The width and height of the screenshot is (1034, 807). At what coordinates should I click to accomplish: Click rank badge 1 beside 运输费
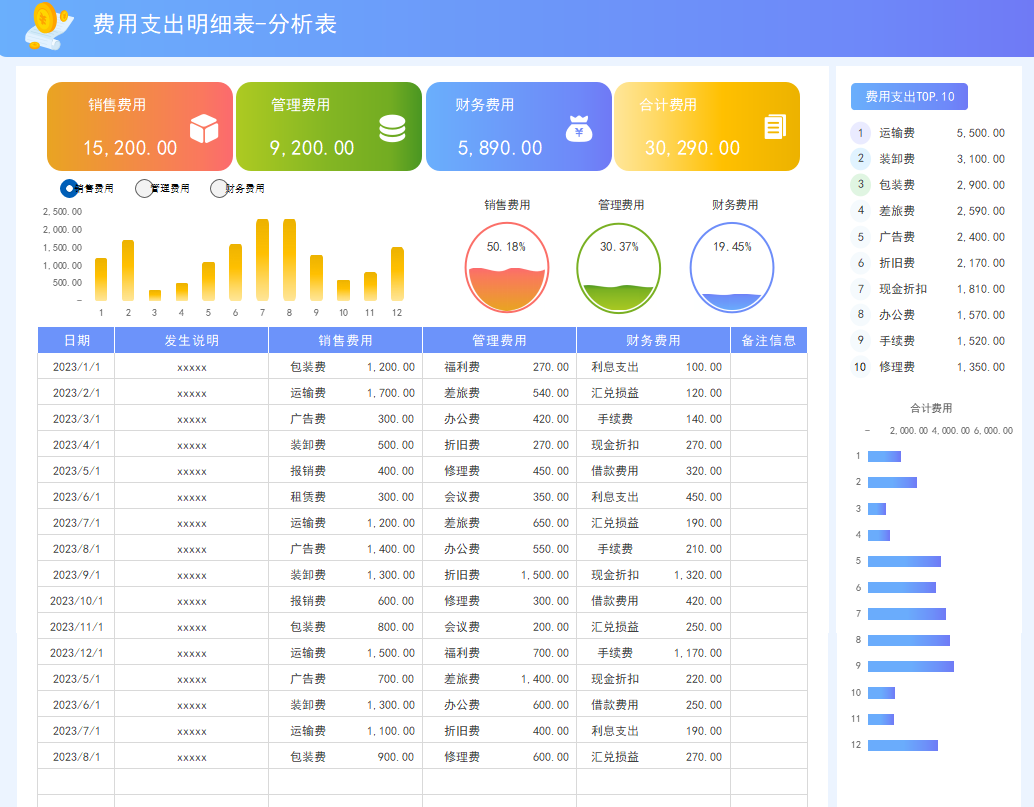click(x=860, y=132)
